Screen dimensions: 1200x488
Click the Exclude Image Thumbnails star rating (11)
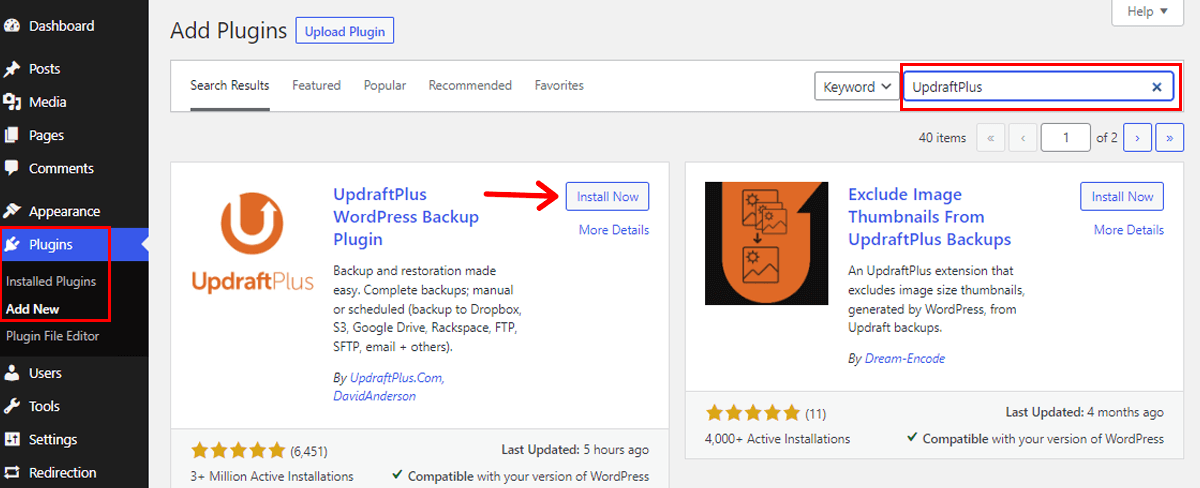(x=767, y=413)
